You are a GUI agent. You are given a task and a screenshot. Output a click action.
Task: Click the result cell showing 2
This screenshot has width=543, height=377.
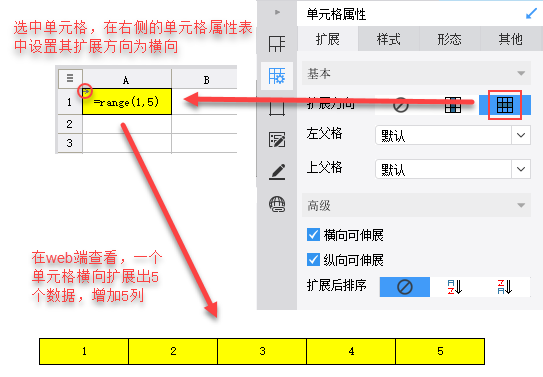coord(173,351)
